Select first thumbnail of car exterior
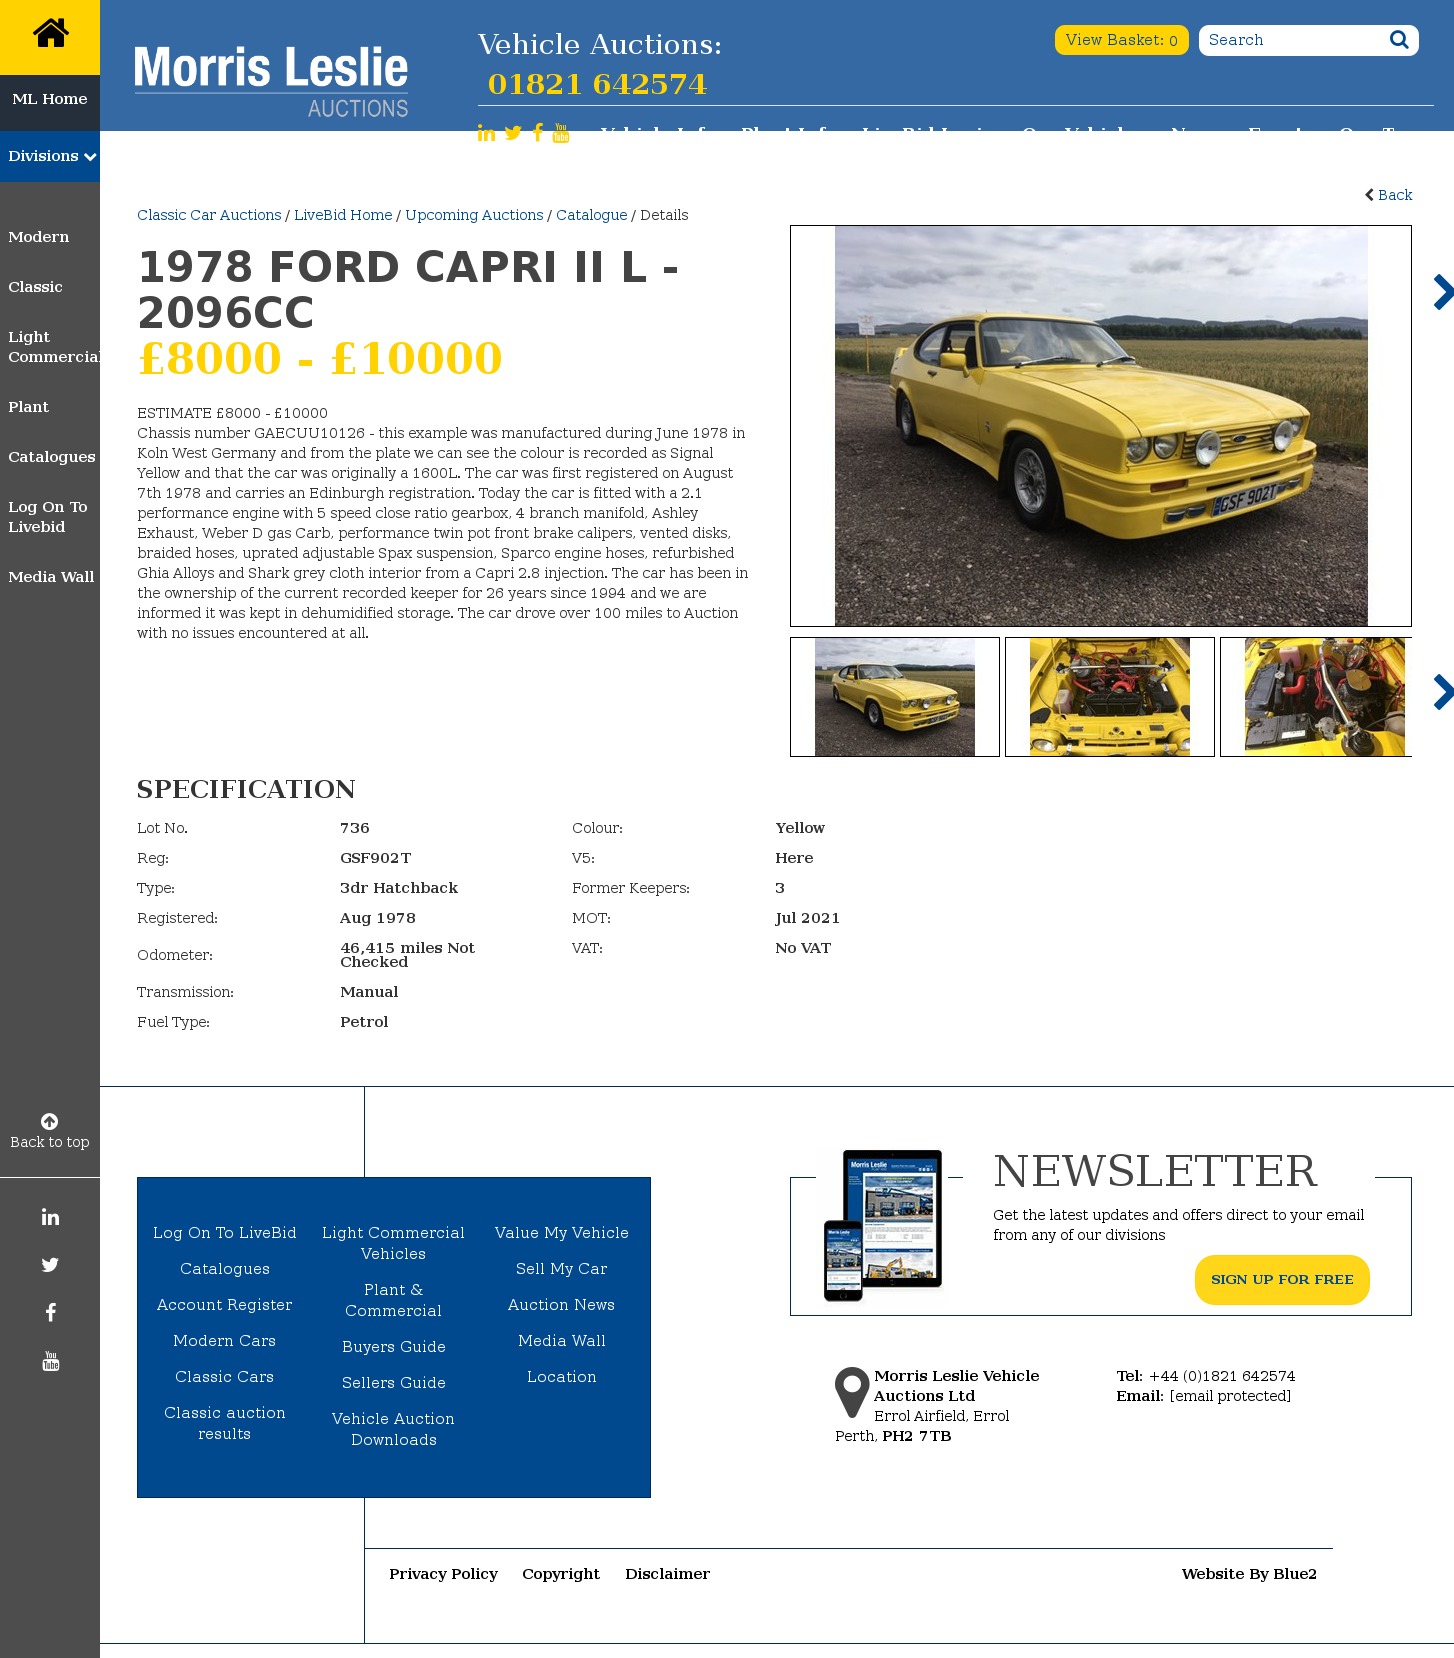 tap(895, 697)
